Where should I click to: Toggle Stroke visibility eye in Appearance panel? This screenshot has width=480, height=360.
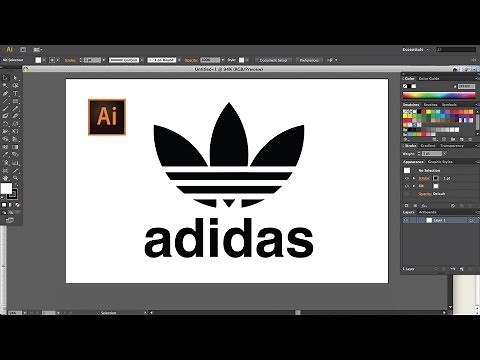(x=407, y=178)
